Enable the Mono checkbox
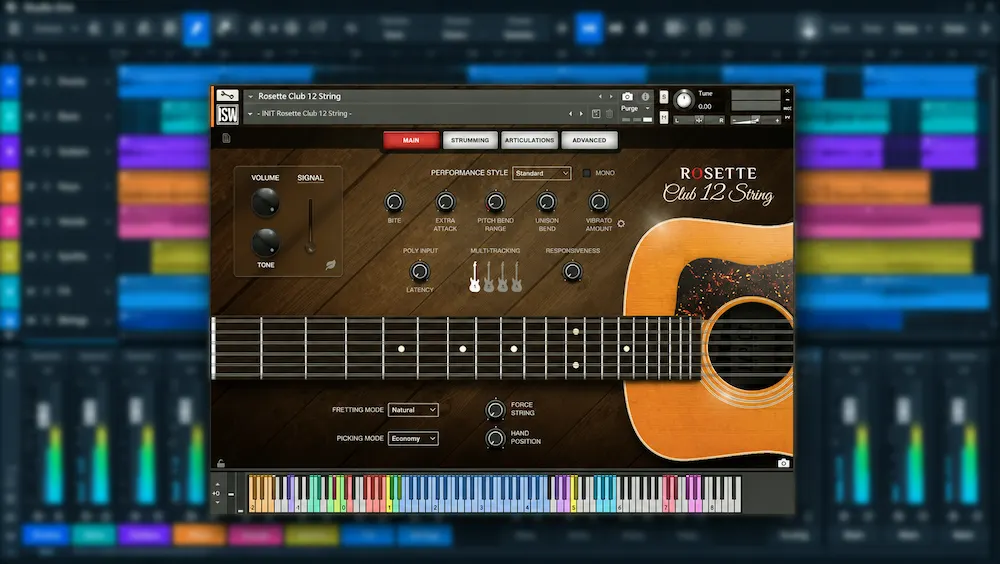Screen dimensions: 1000x564 pos(587,173)
